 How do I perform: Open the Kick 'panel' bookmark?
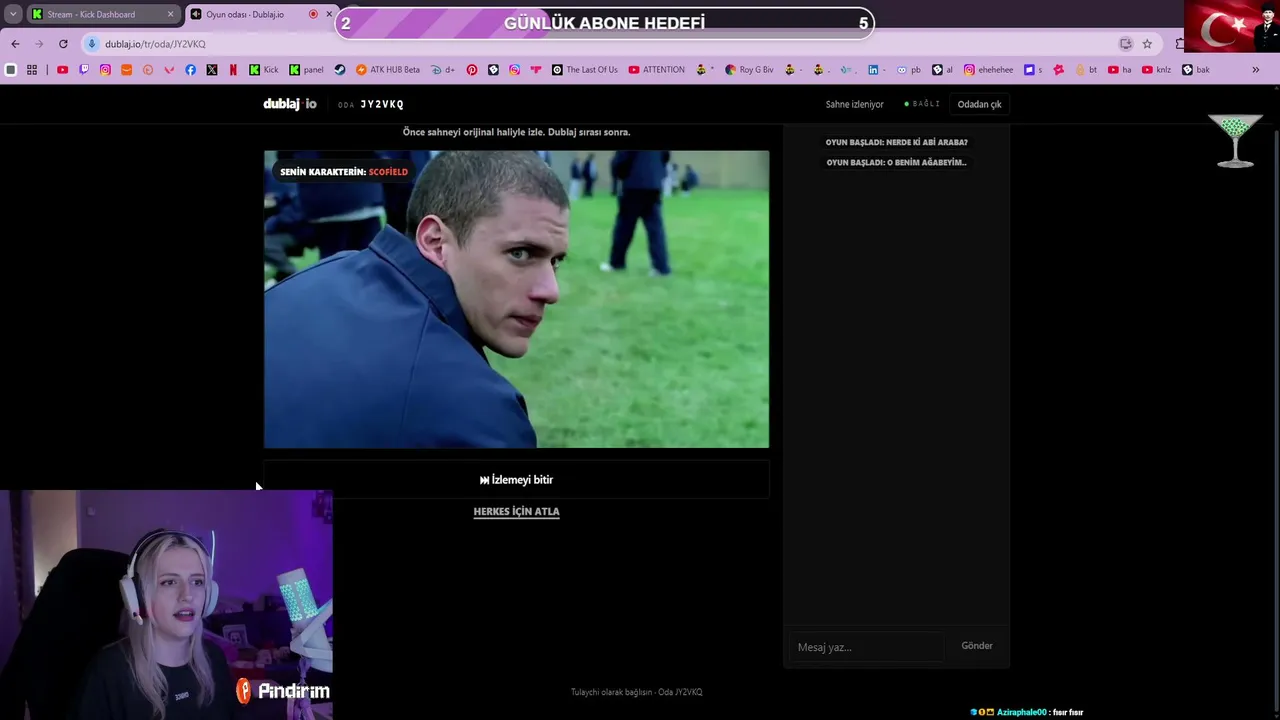[x=307, y=70]
